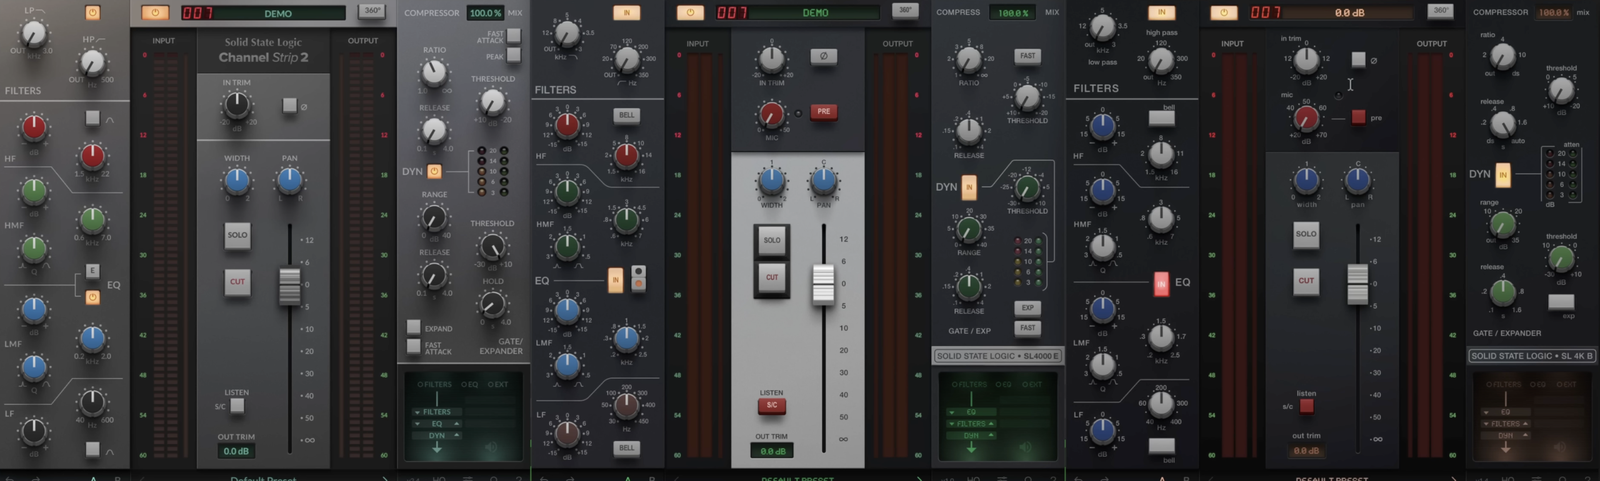Click compressor mix 100.0% field on Channel Strip 2
This screenshot has height=481, width=1600.
pos(485,13)
